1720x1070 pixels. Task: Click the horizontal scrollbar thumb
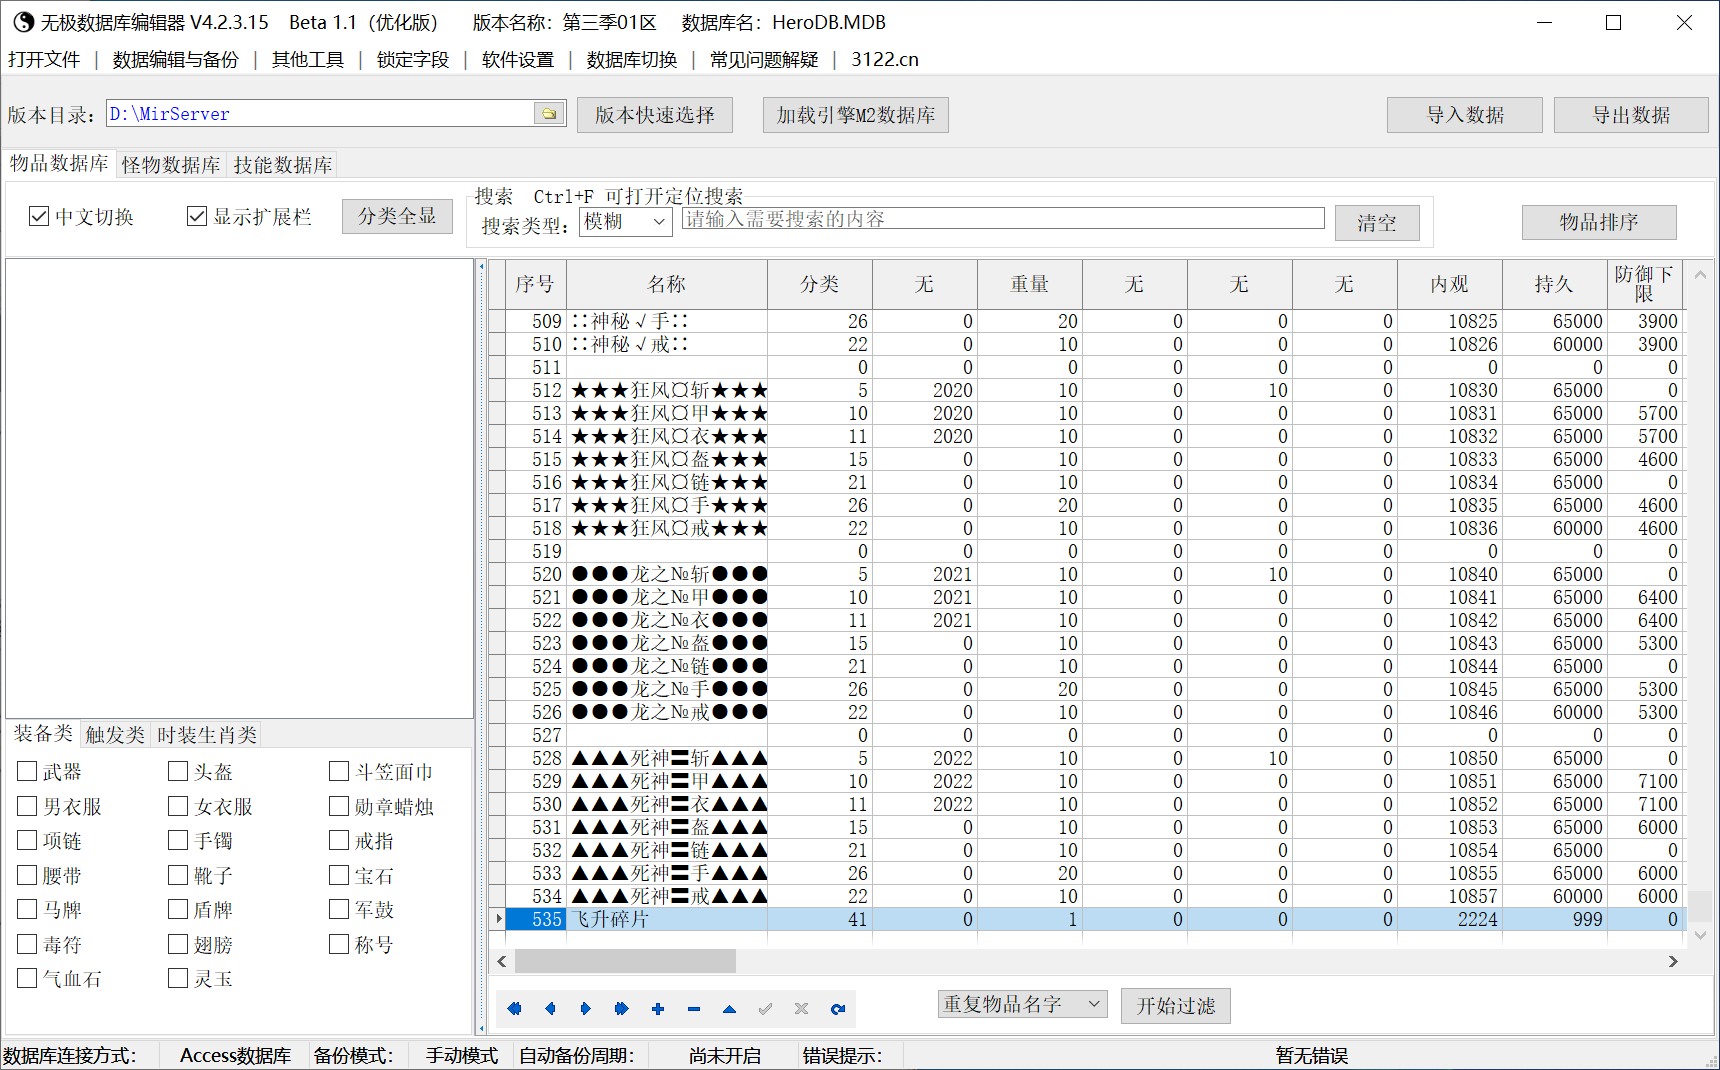tap(625, 961)
